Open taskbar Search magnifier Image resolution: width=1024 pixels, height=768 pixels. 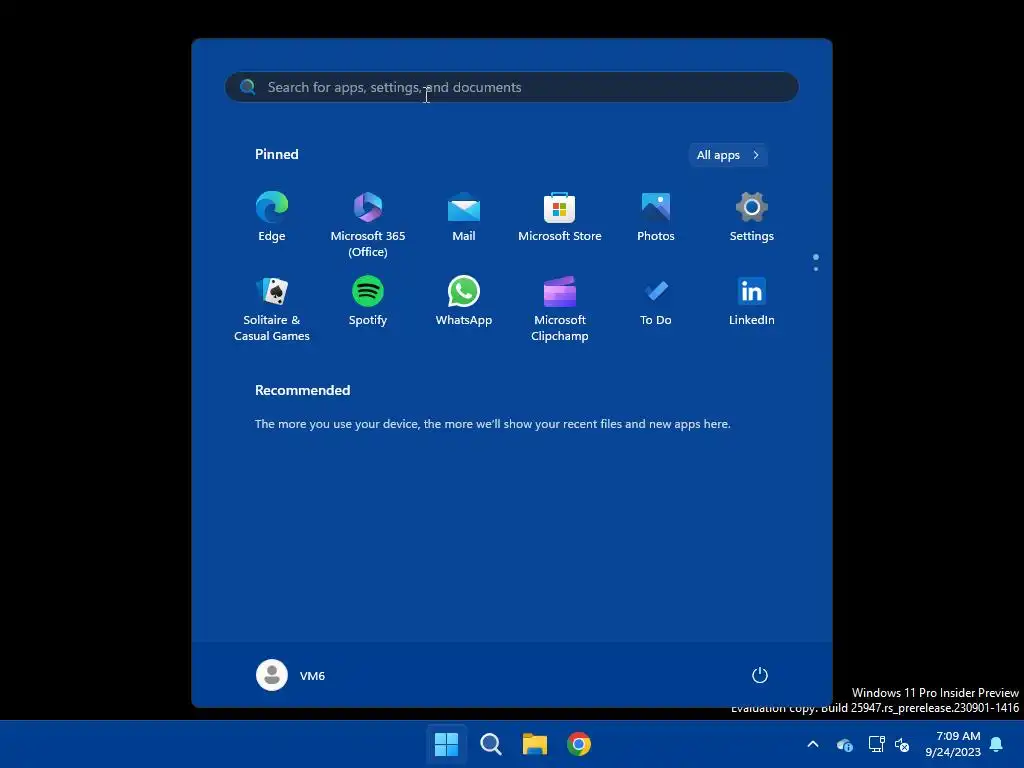coord(490,744)
